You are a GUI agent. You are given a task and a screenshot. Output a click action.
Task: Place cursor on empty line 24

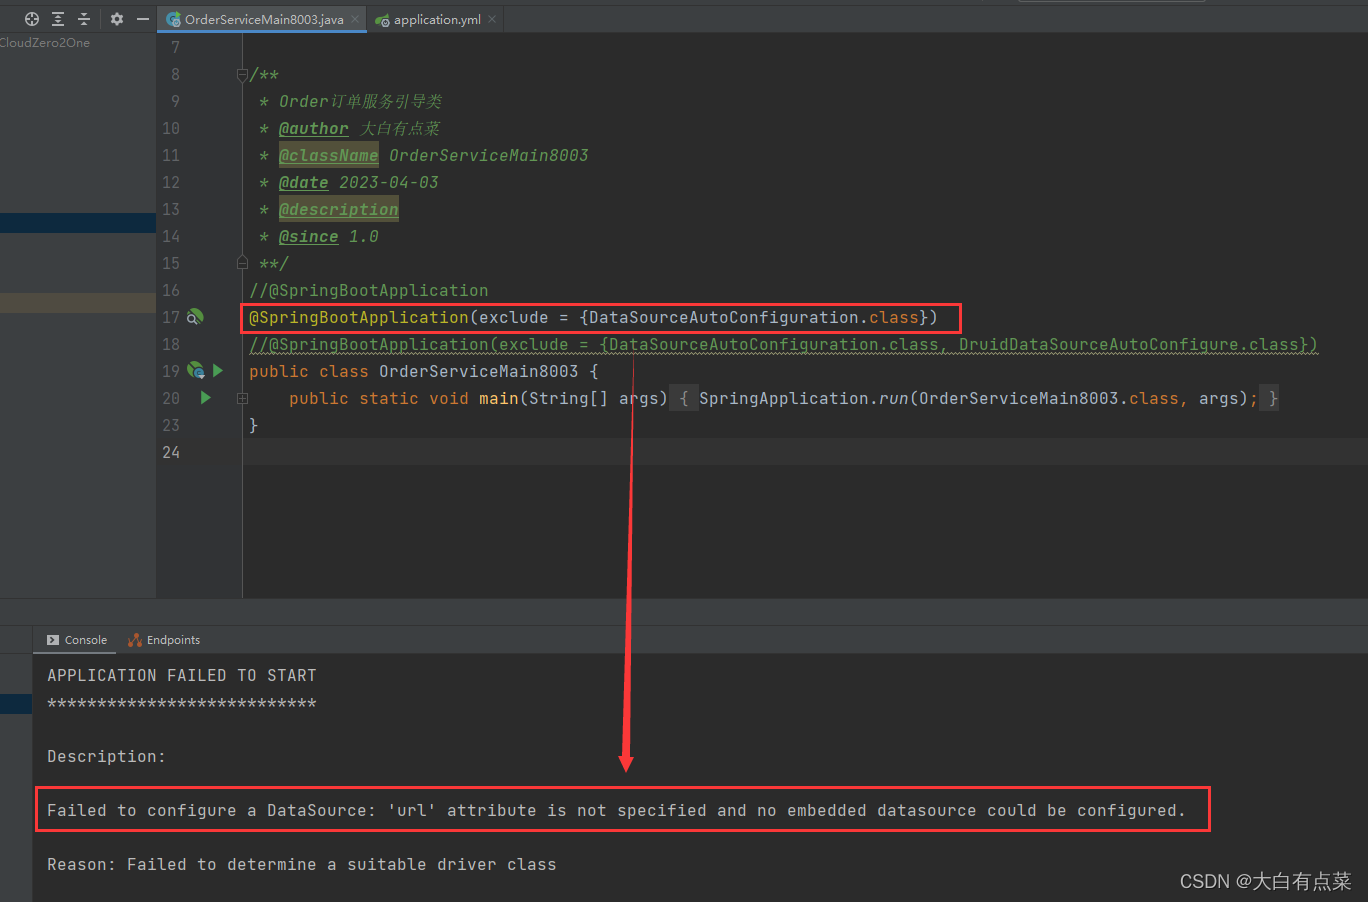point(805,452)
